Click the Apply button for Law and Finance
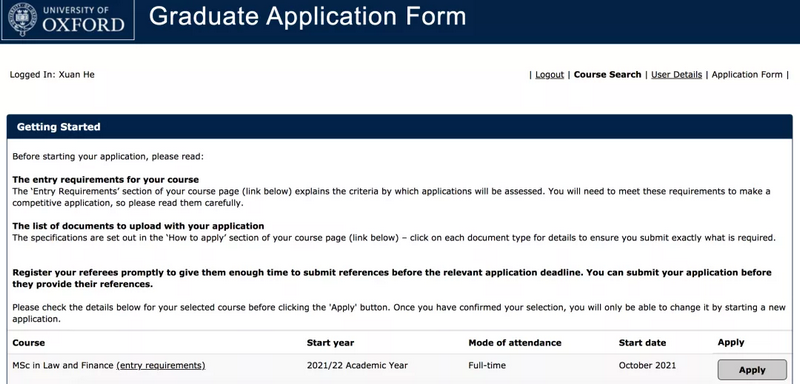The image size is (800, 384). coord(752,370)
